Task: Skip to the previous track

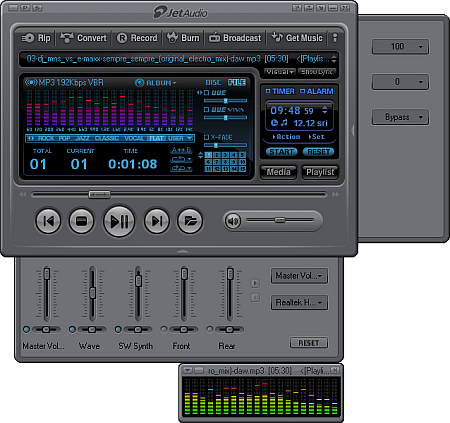Action: point(48,221)
